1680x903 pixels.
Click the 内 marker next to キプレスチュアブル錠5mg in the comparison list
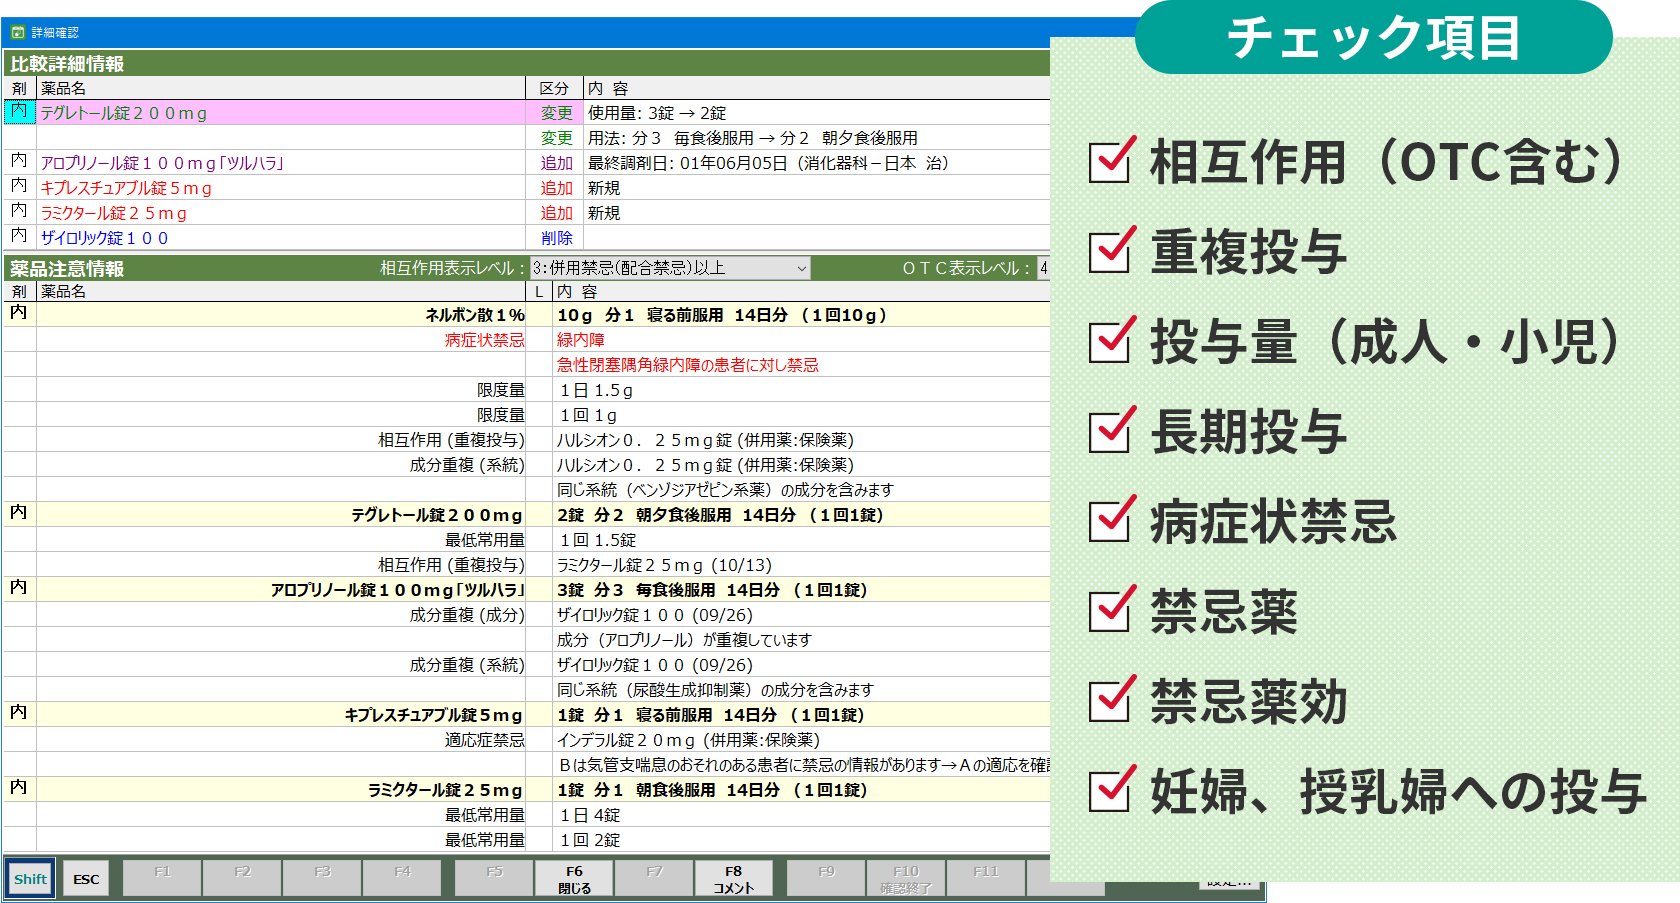[x=19, y=187]
